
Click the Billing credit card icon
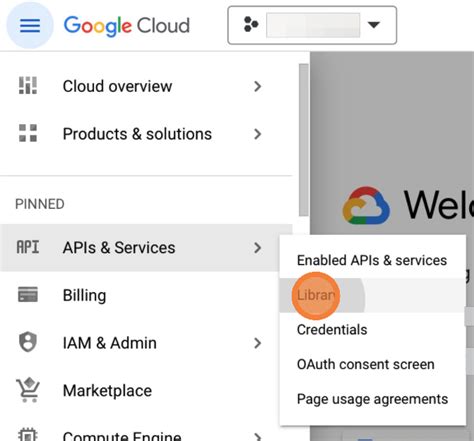click(28, 295)
